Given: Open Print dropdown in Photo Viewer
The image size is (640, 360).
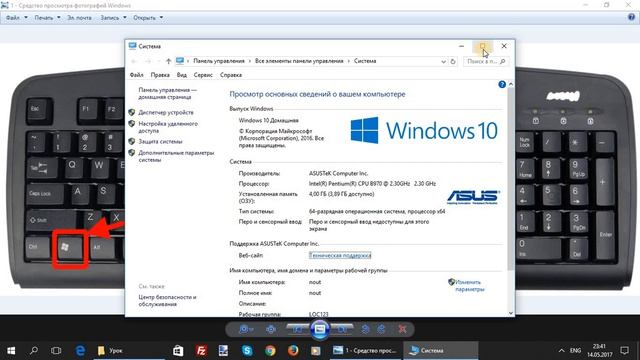Looking at the screenshot, I should [47, 18].
